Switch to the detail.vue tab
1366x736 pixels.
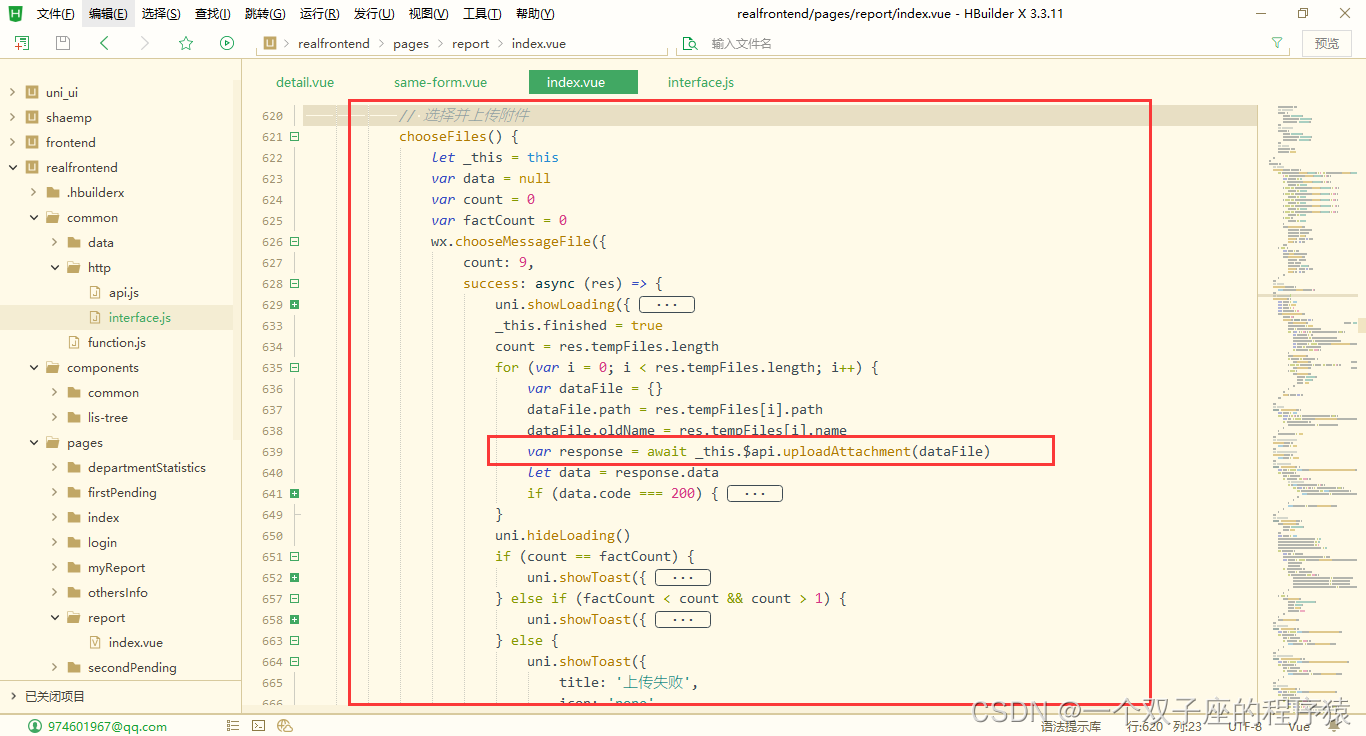(305, 82)
